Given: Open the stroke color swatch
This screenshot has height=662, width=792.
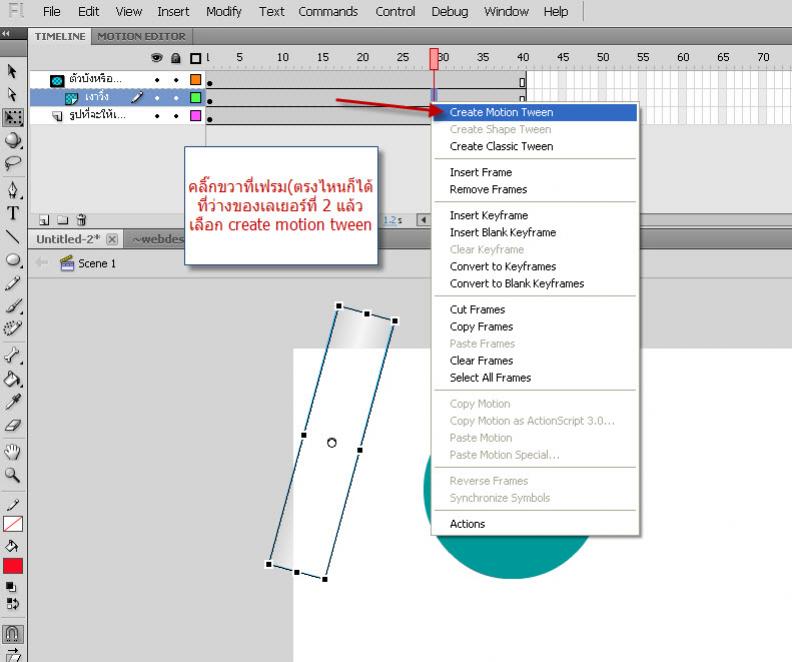Looking at the screenshot, I should 13,524.
